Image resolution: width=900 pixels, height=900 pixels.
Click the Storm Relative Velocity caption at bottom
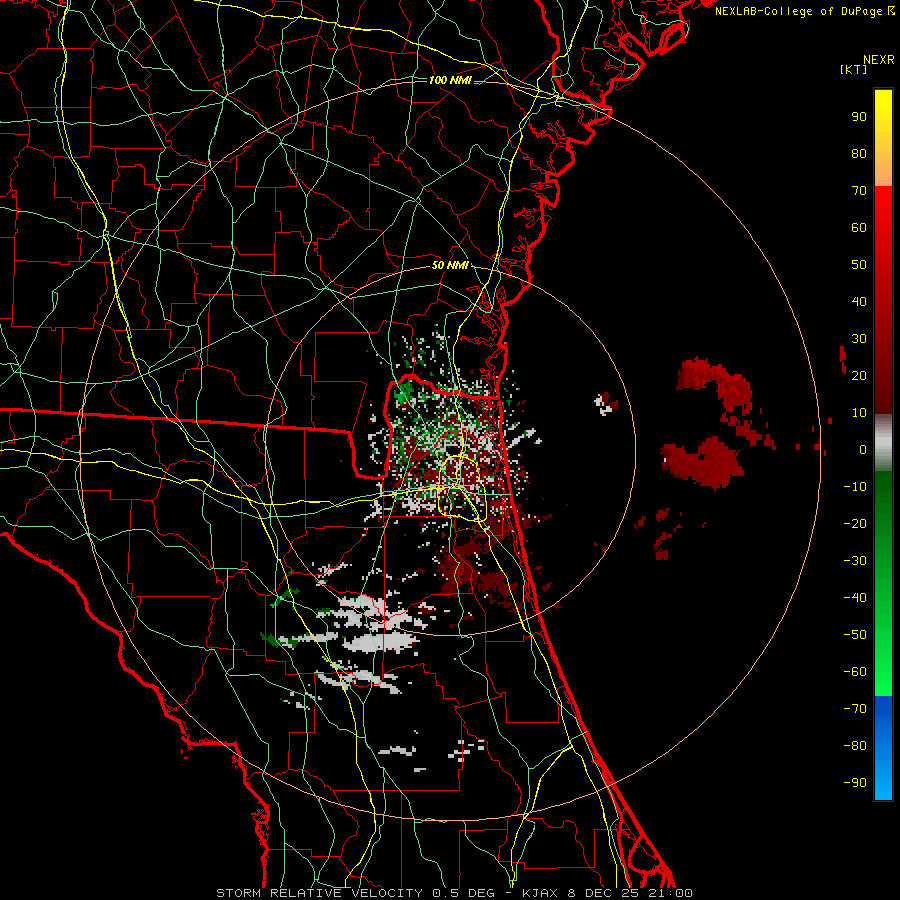pos(454,893)
